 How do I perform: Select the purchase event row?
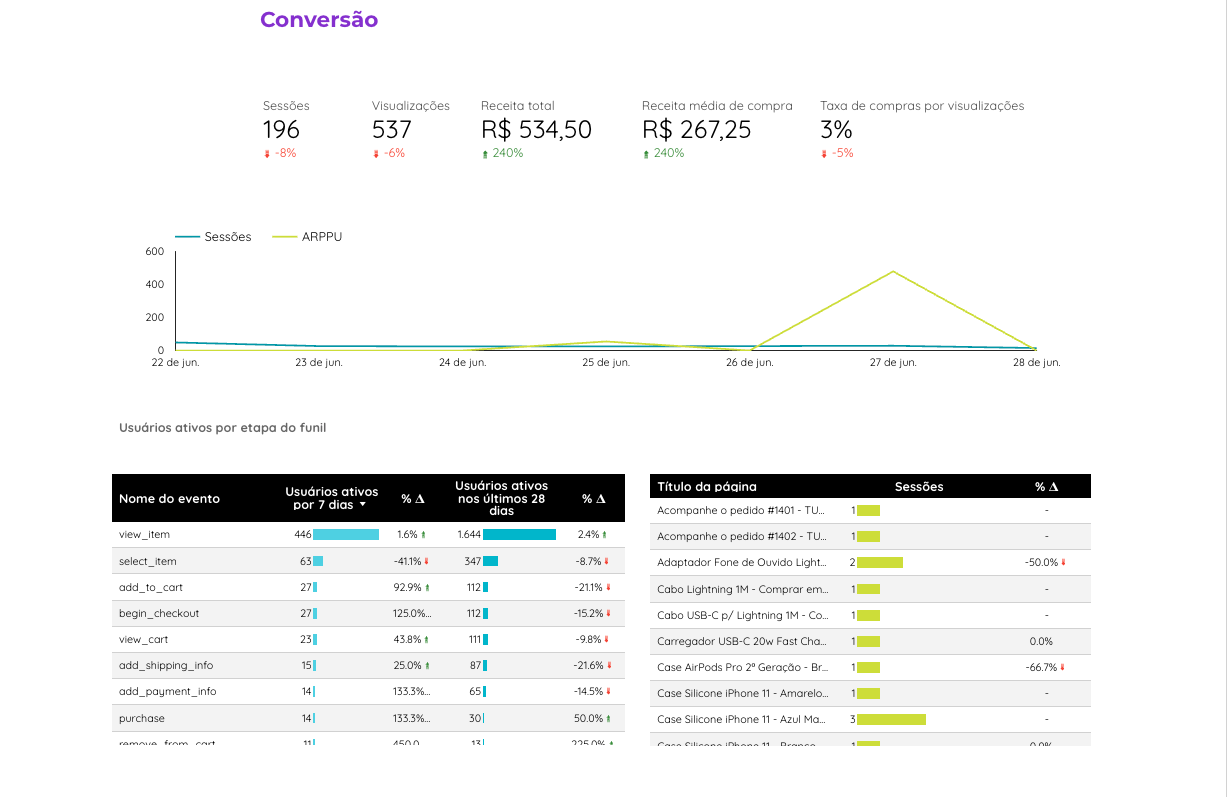[368, 718]
